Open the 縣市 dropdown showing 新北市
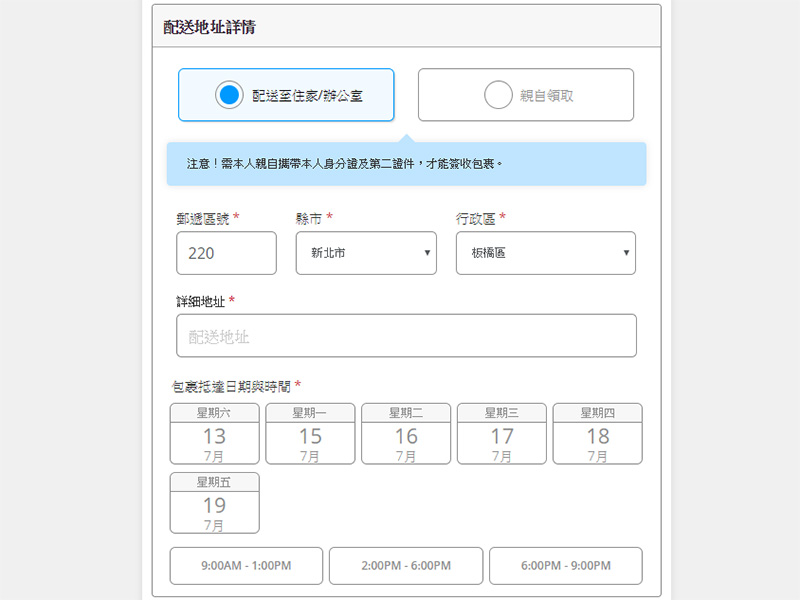Image resolution: width=800 pixels, height=600 pixels. click(366, 253)
